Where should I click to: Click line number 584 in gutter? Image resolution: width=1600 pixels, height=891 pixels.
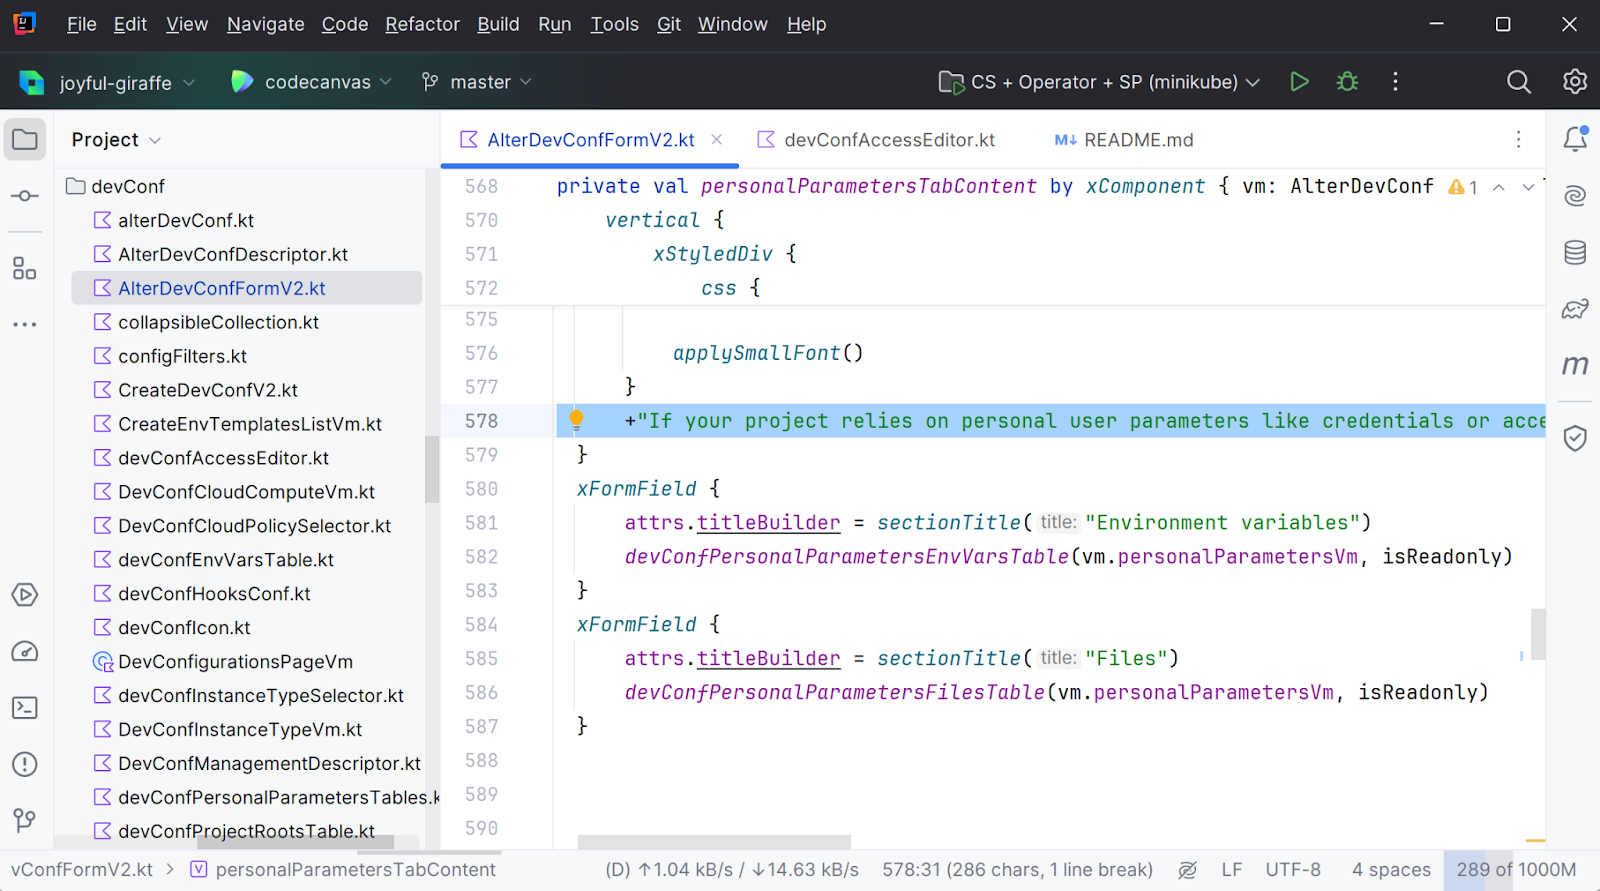[481, 625]
